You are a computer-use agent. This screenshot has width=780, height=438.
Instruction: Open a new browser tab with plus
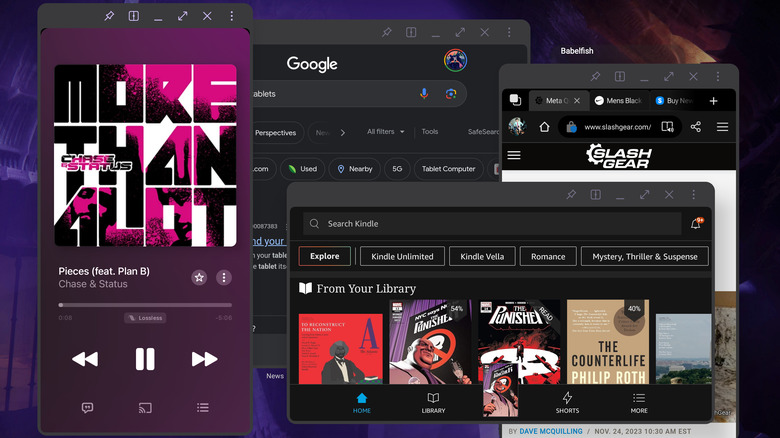tap(713, 101)
